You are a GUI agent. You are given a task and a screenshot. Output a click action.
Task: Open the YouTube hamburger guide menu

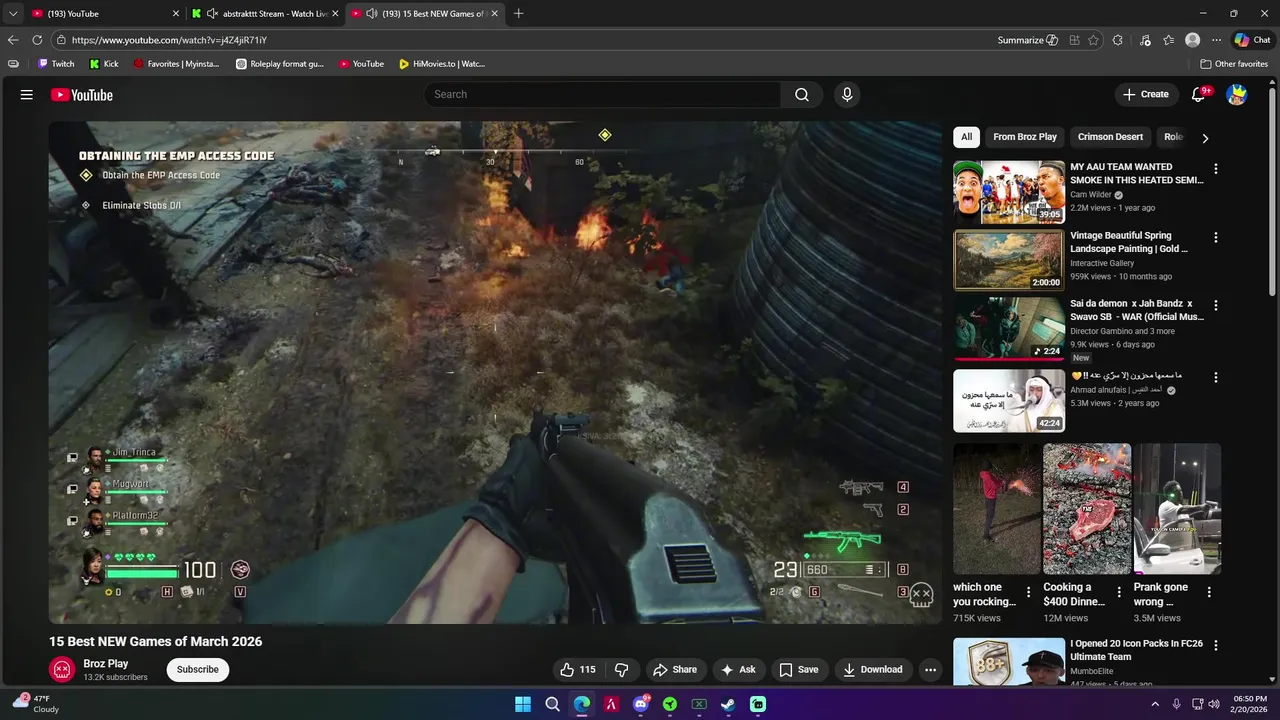pos(27,95)
